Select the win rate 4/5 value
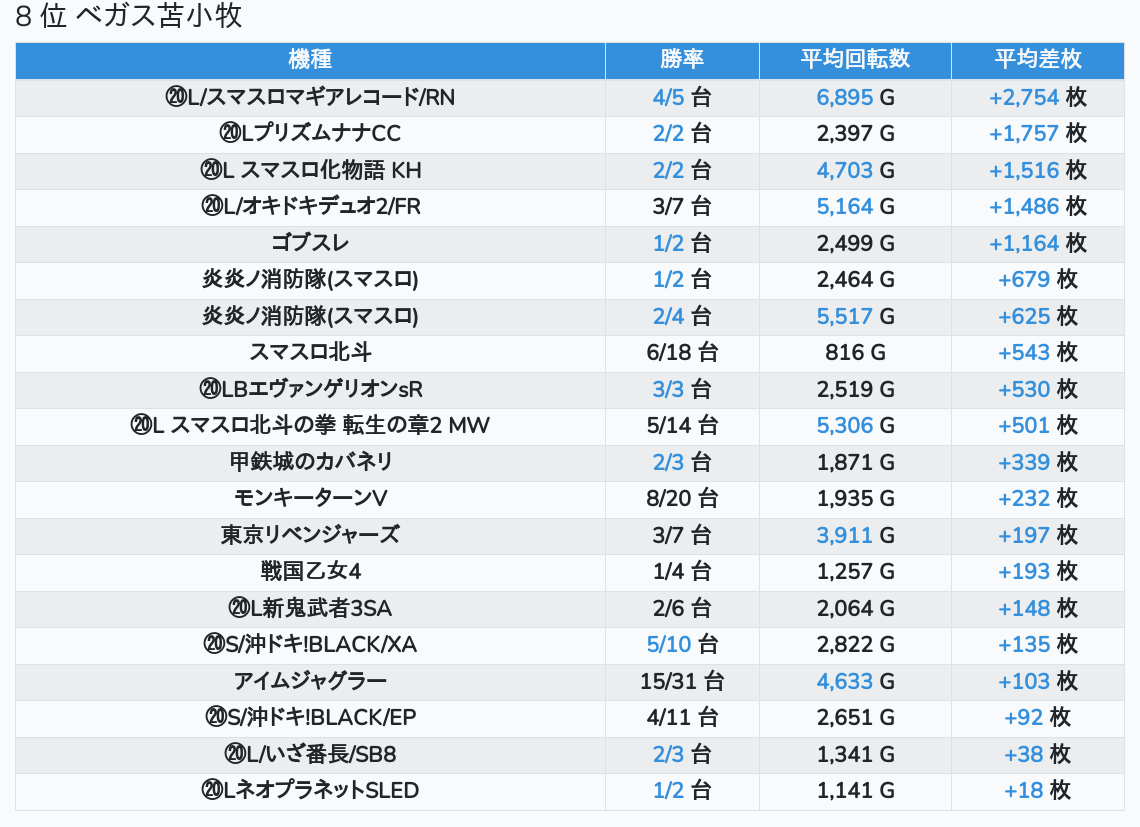Viewport: 1140px width, 827px height. click(667, 97)
